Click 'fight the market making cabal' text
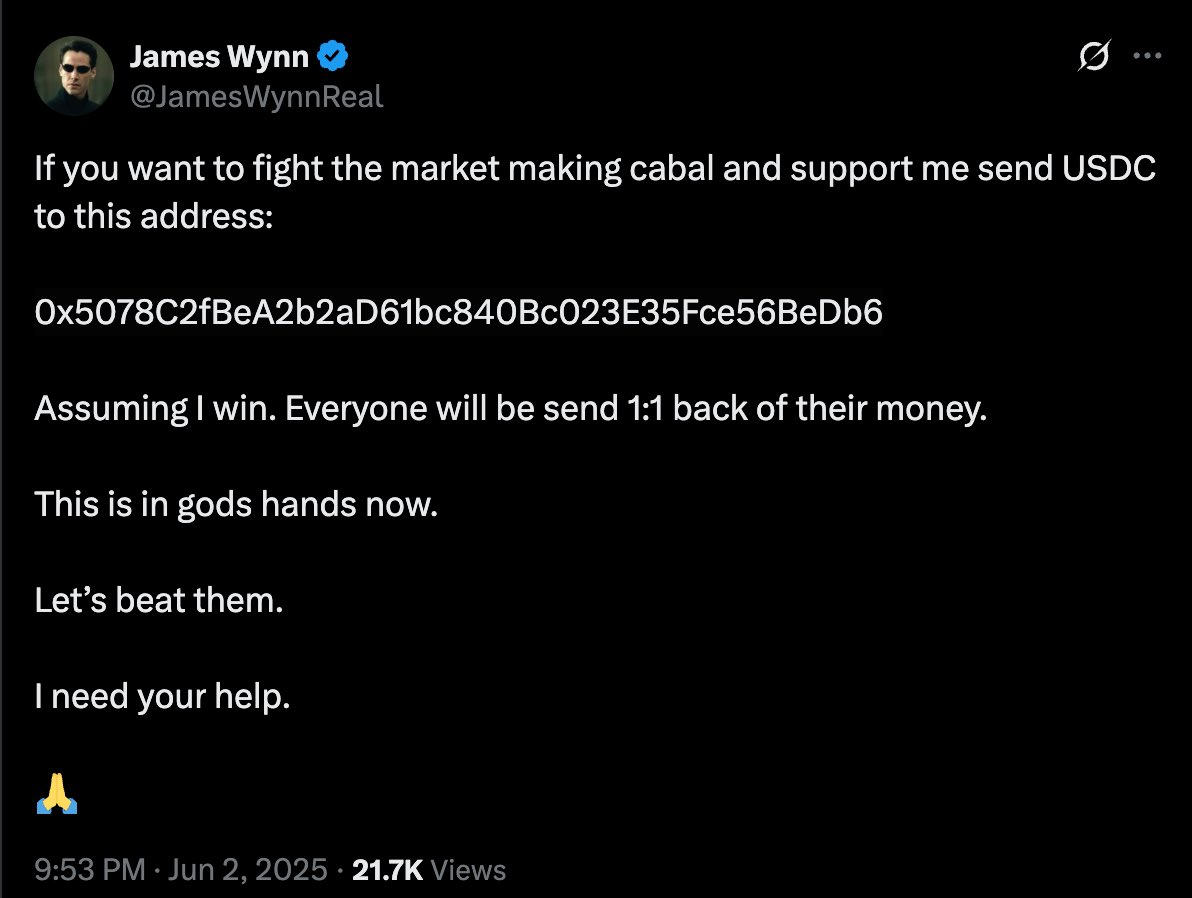The height and width of the screenshot is (898, 1192). 483,168
